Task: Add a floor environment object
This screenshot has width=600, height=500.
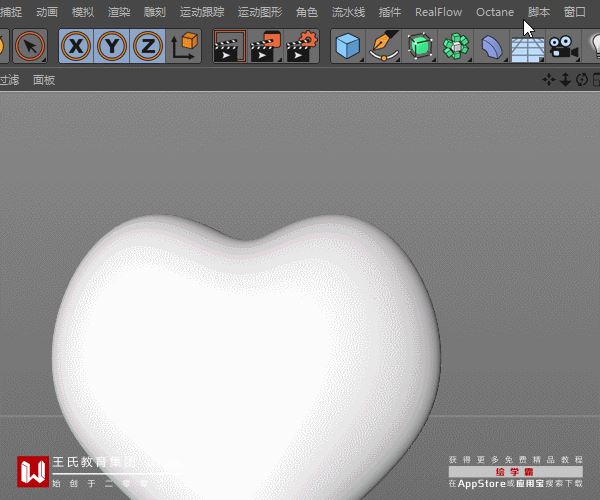Action: 528,46
